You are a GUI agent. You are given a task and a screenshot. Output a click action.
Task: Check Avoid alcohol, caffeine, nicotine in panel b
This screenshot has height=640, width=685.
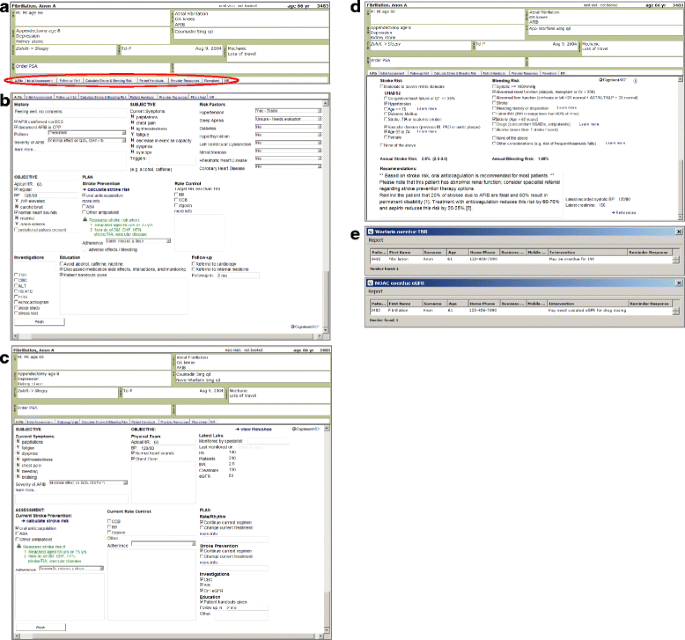click(62, 264)
